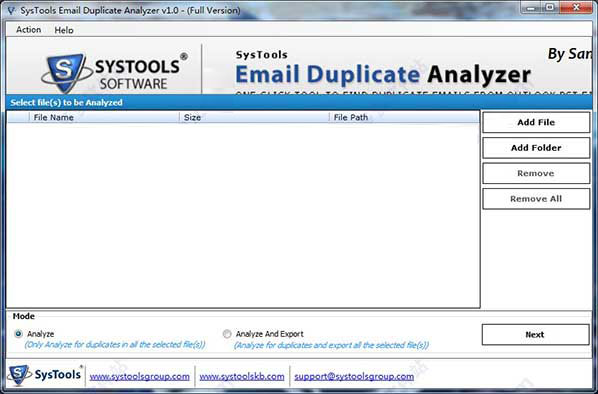The height and width of the screenshot is (394, 598).
Task: Click the Remove All button
Action: point(536,199)
